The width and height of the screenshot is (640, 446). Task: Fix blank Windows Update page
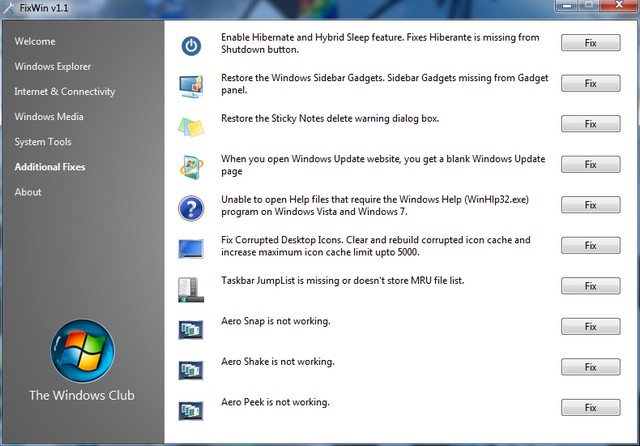click(x=591, y=164)
